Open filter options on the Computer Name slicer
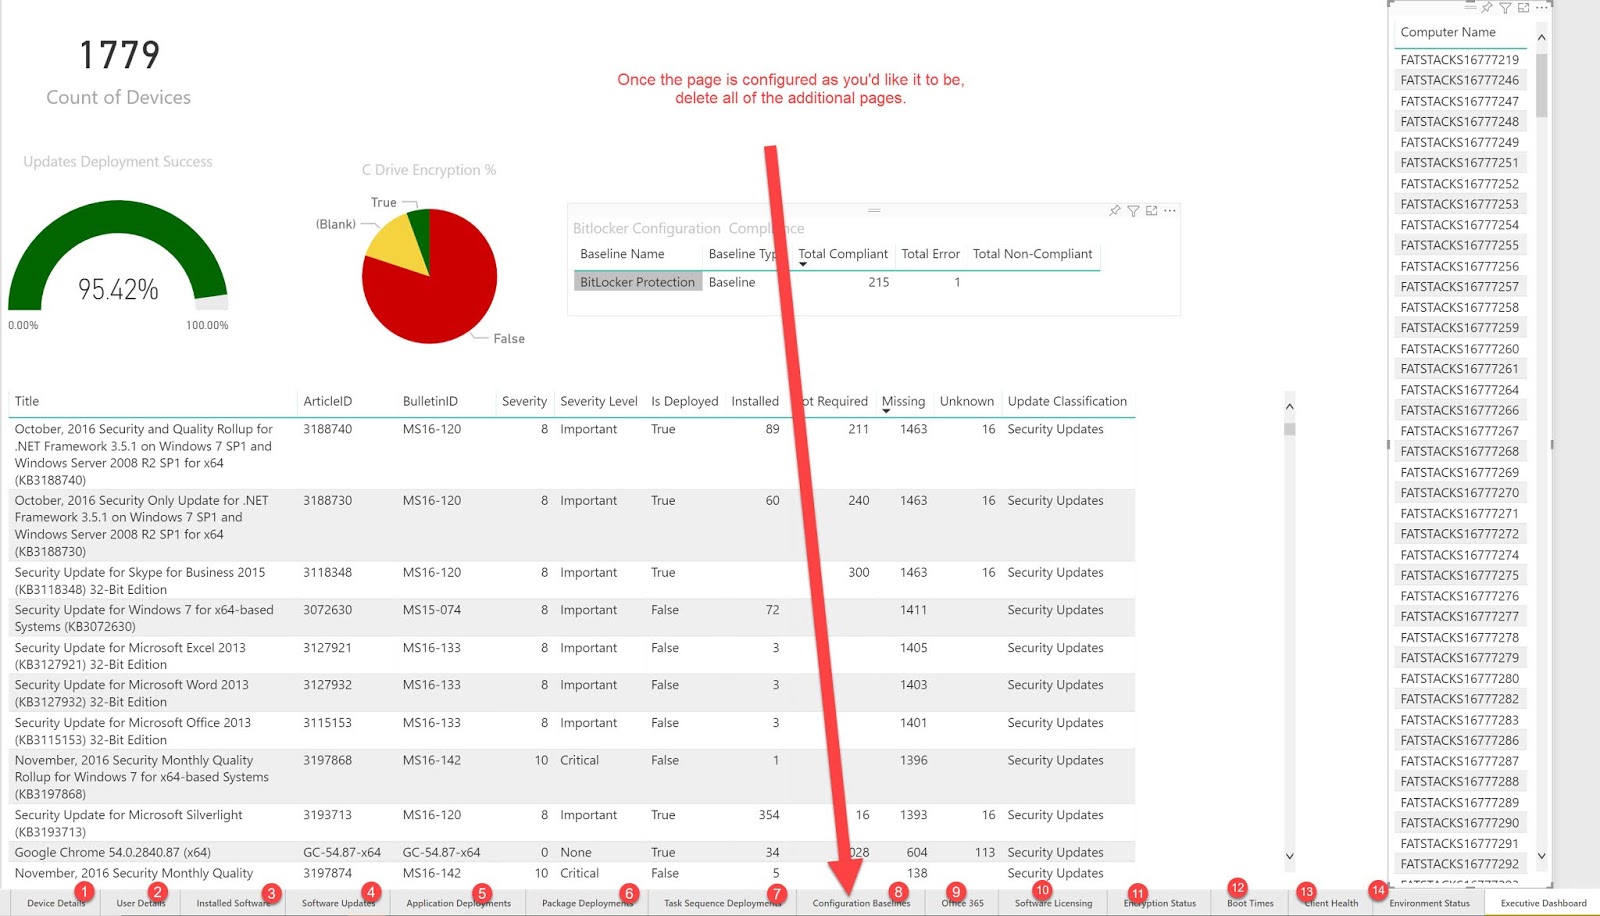 (1507, 8)
